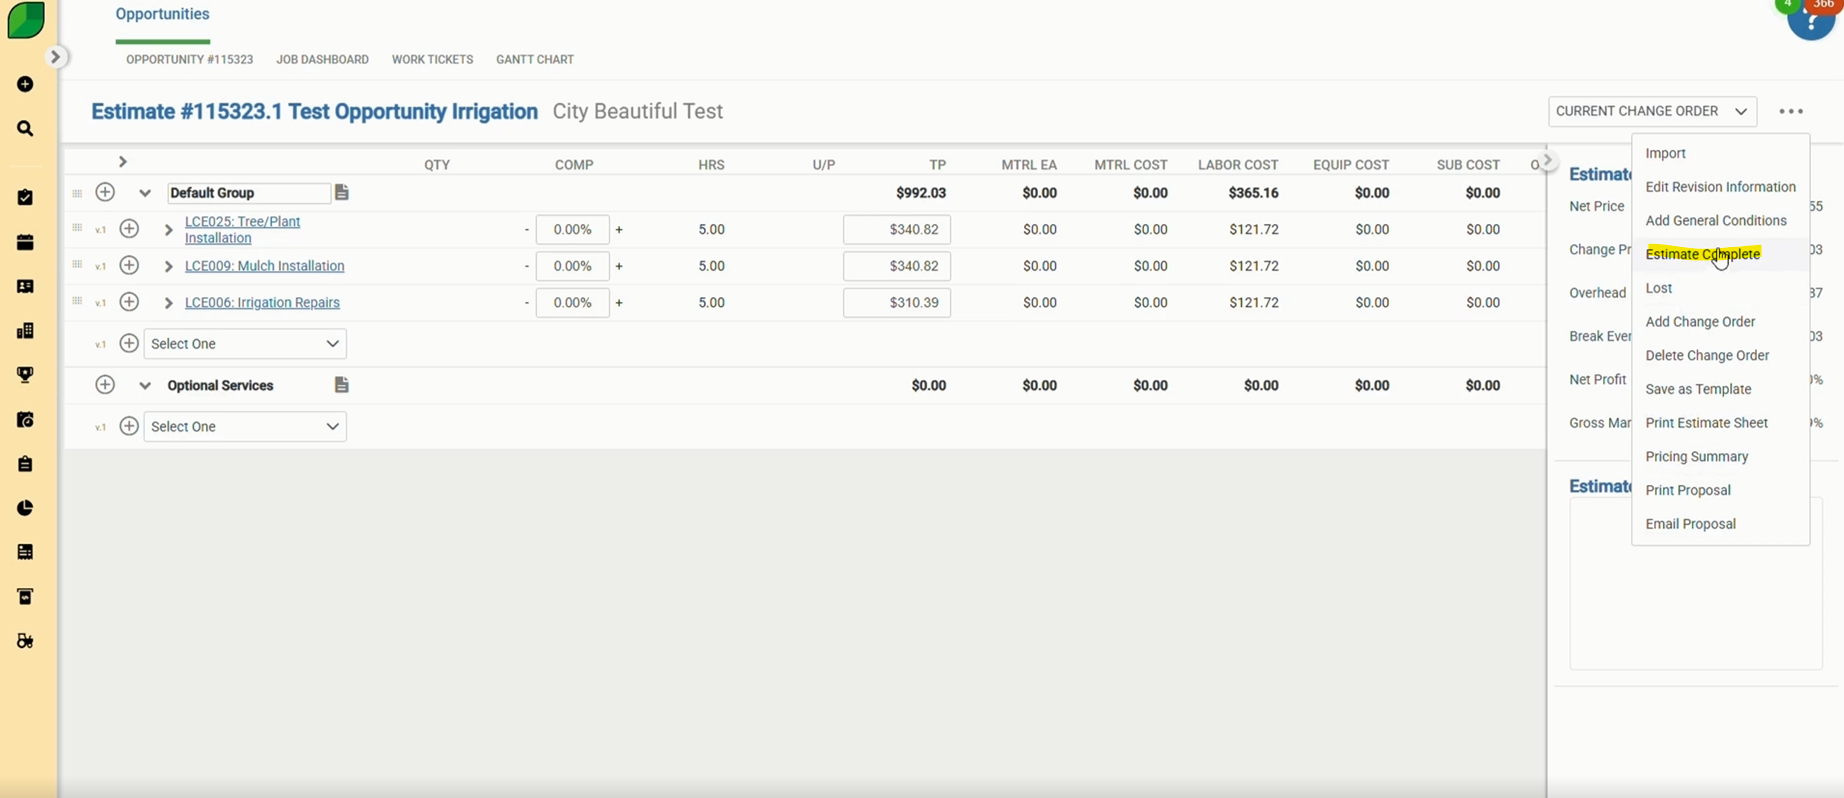Choose Email Proposal menu item
This screenshot has width=1844, height=798.
coord(1691,524)
